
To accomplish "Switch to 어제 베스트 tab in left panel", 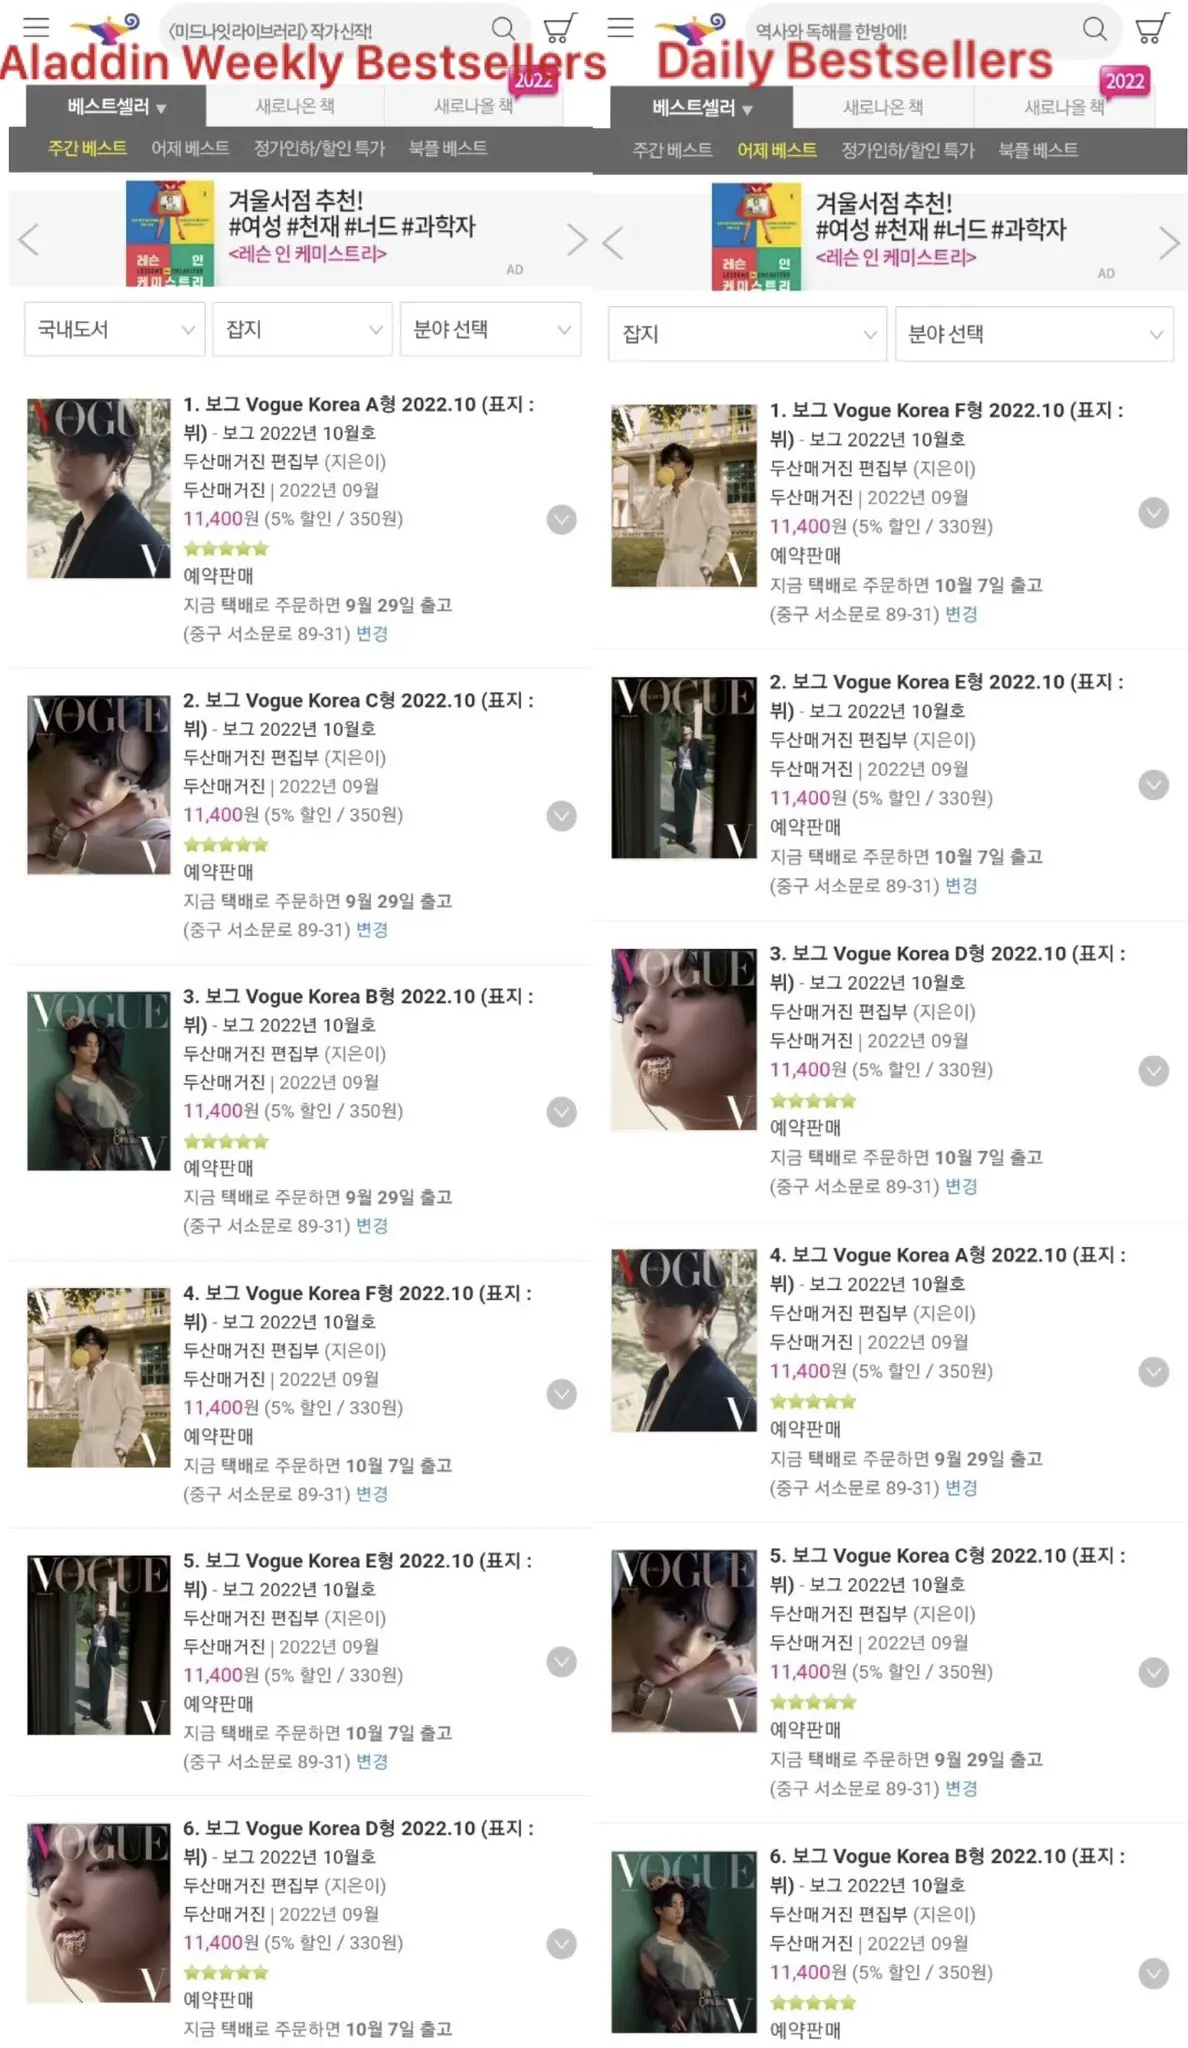I will point(190,148).
